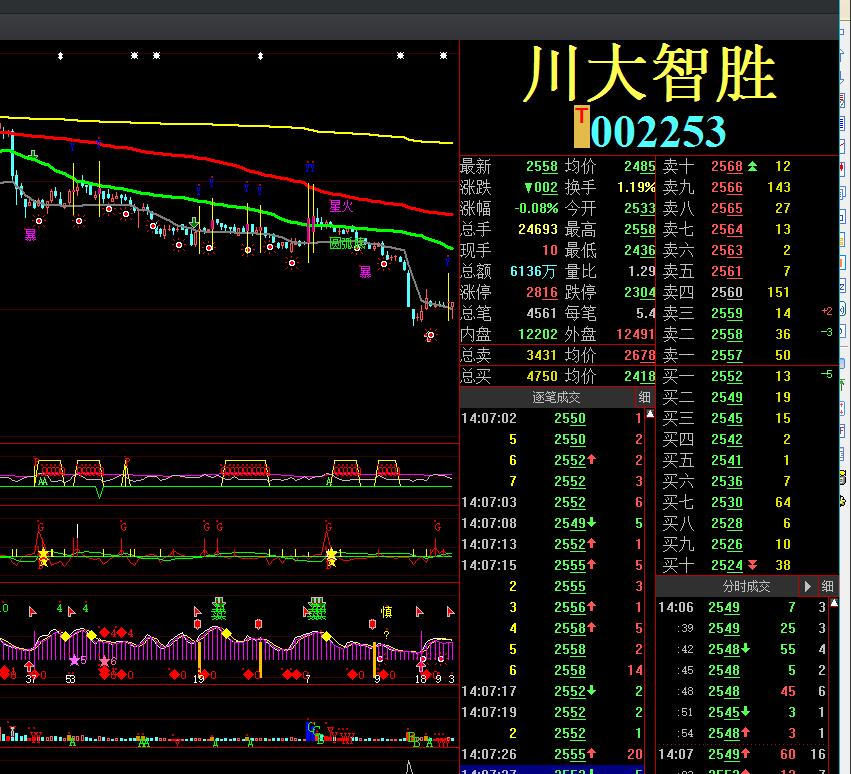Click the magenta star labeled 6

[104, 661]
